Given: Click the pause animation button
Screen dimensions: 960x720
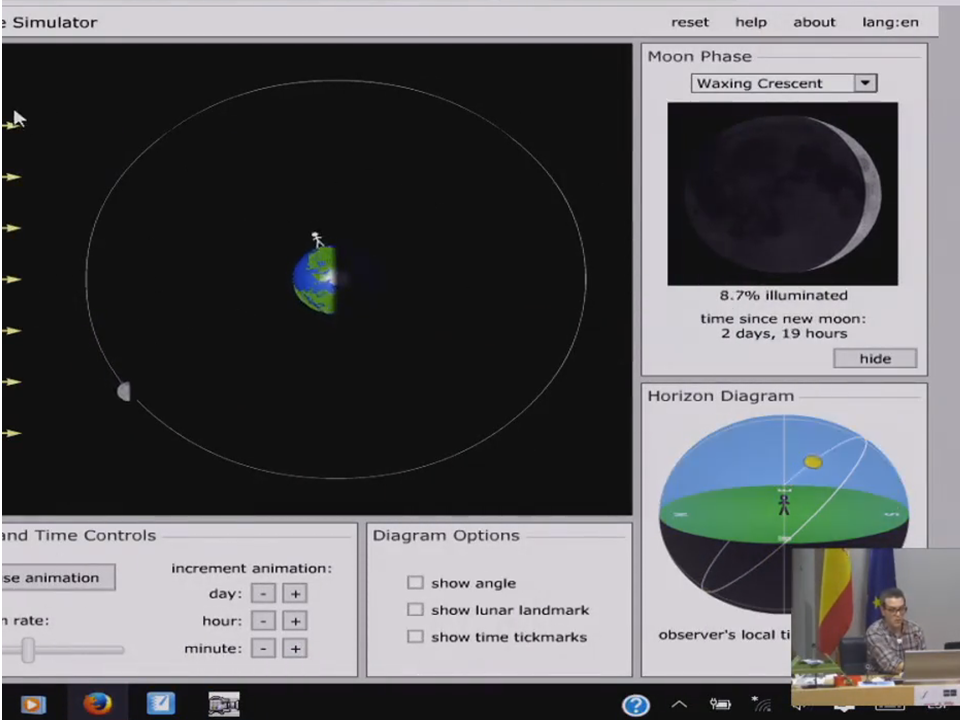Looking at the screenshot, I should (57, 577).
